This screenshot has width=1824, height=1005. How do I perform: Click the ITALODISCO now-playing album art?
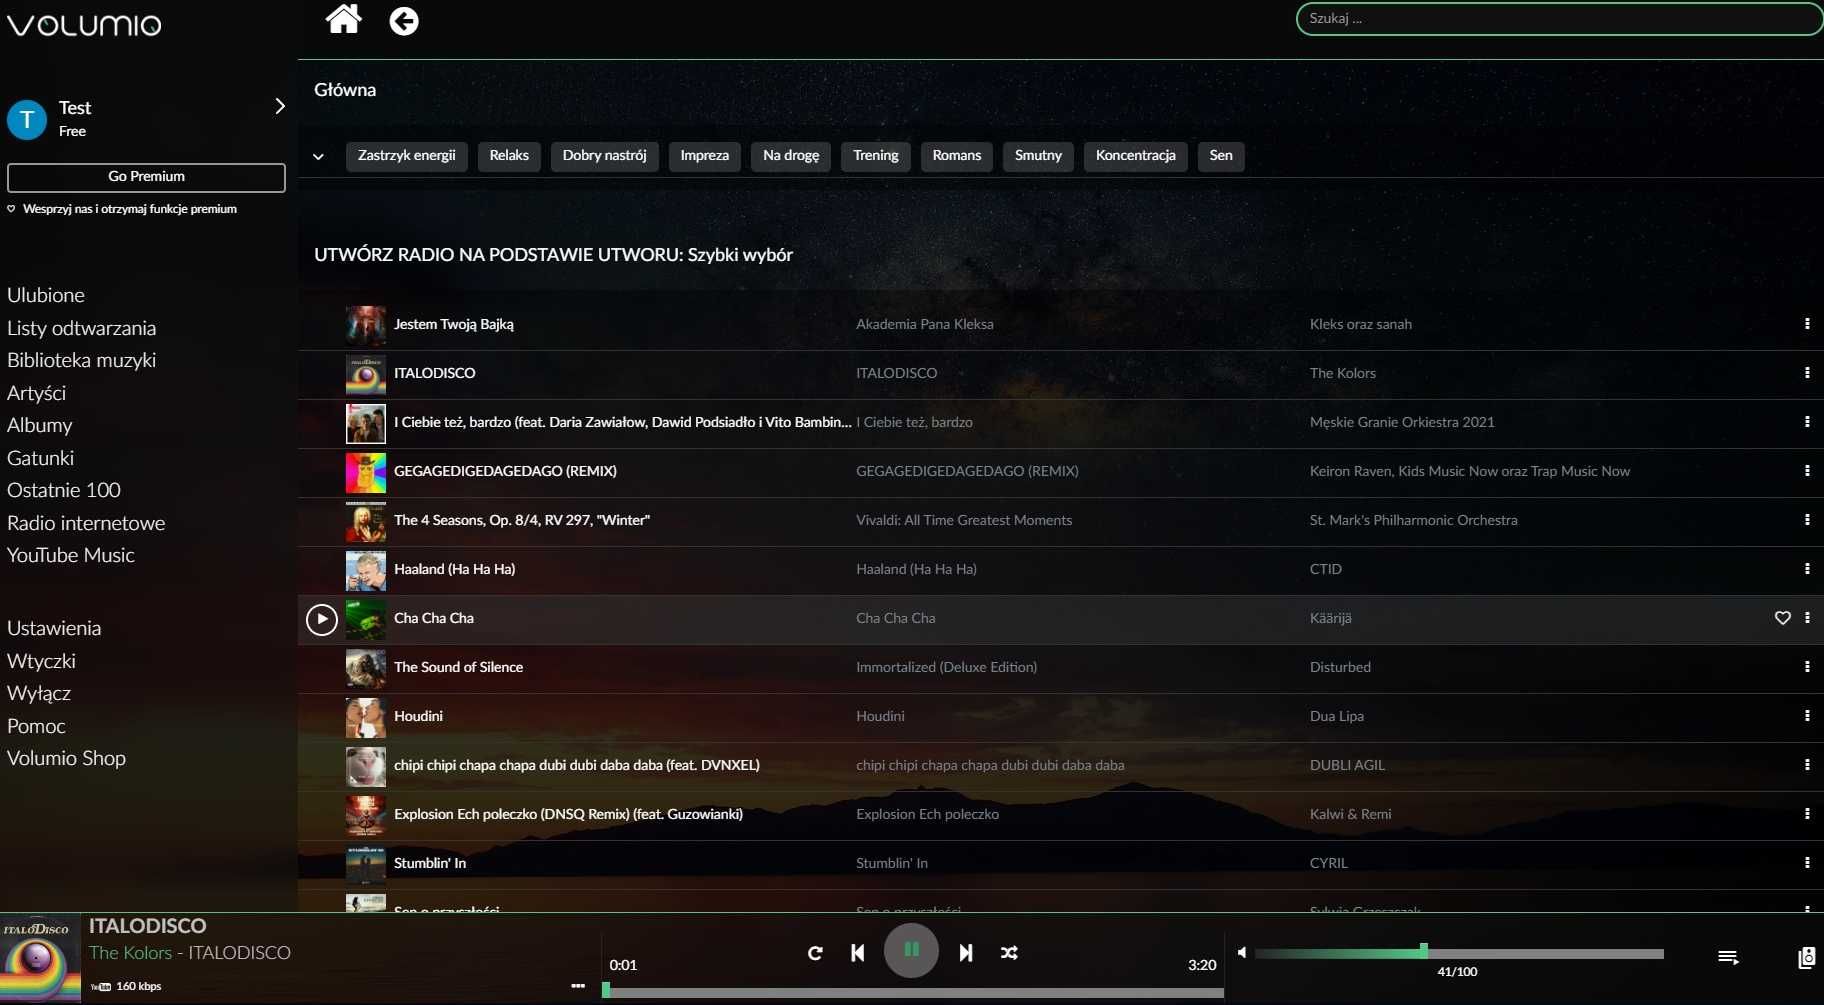pyautogui.click(x=40, y=959)
